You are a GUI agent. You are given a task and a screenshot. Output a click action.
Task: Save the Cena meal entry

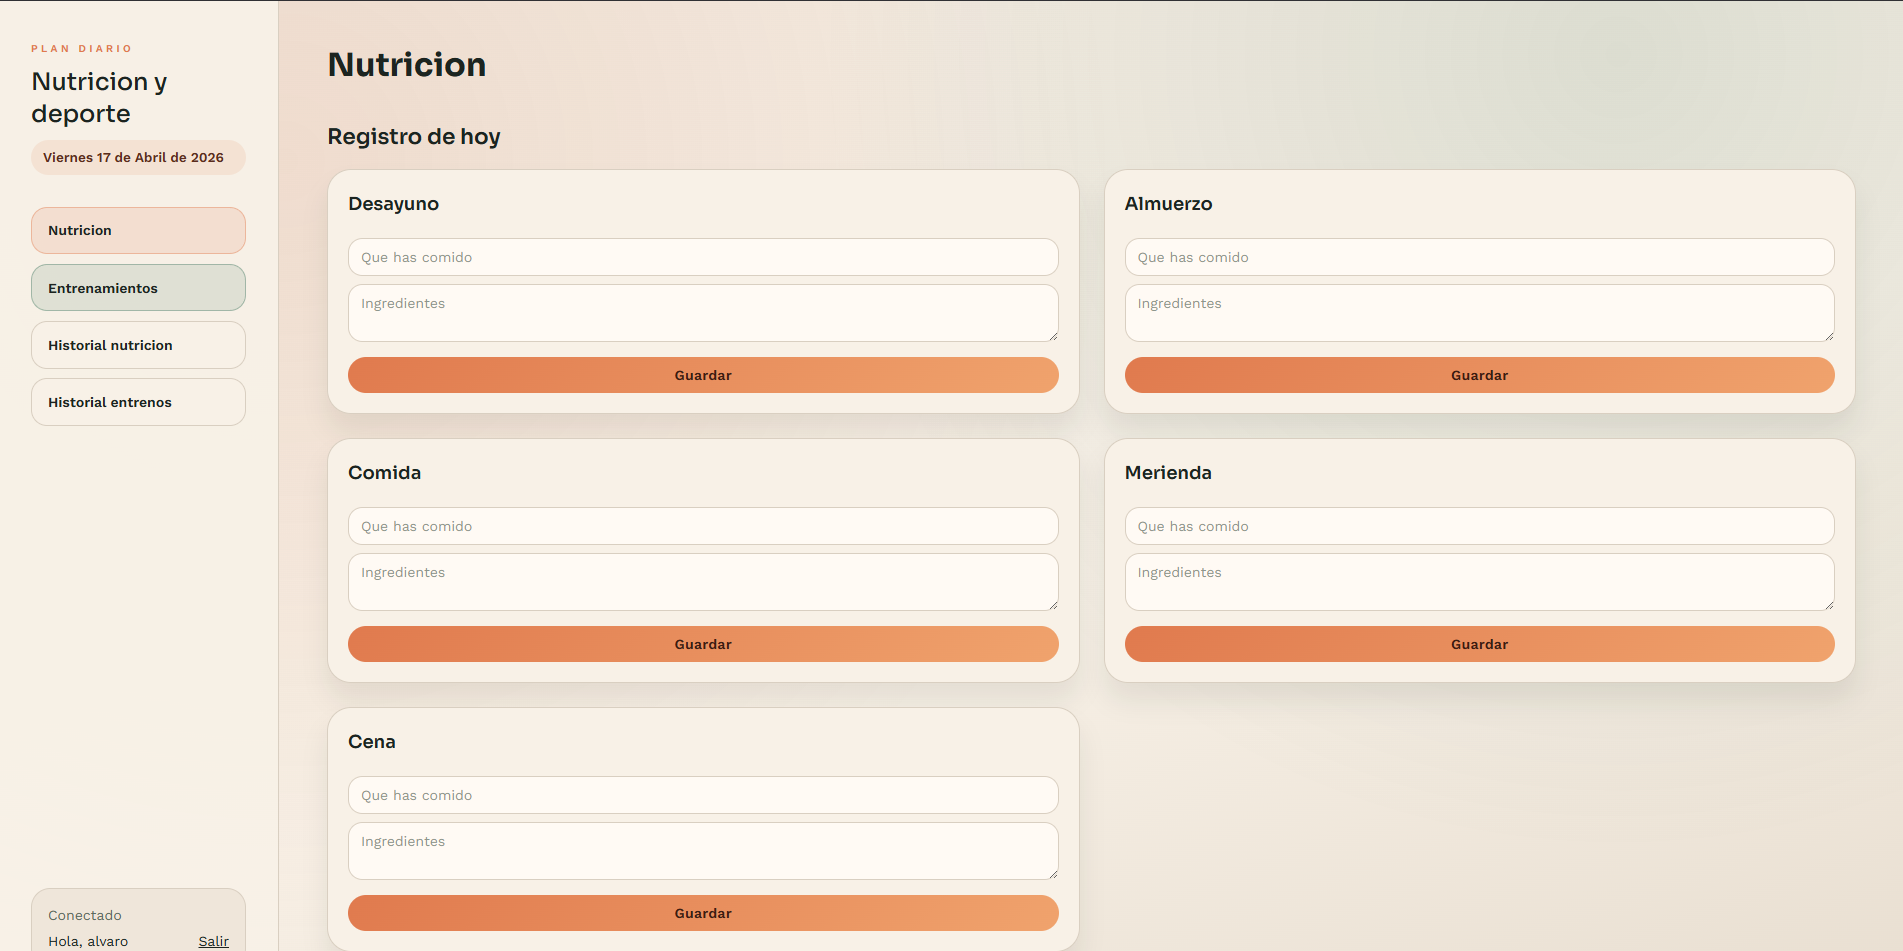click(703, 913)
